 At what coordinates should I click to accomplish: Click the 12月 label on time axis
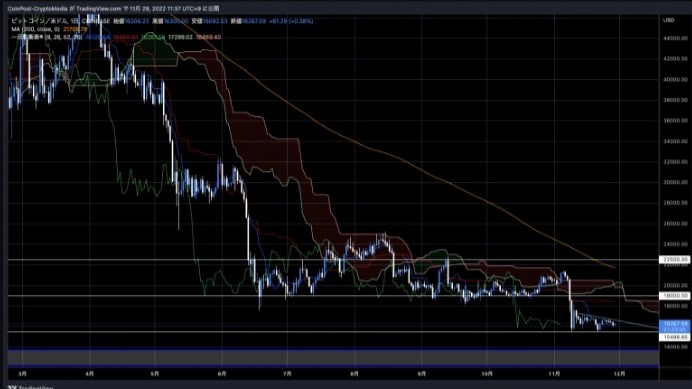(x=619, y=374)
